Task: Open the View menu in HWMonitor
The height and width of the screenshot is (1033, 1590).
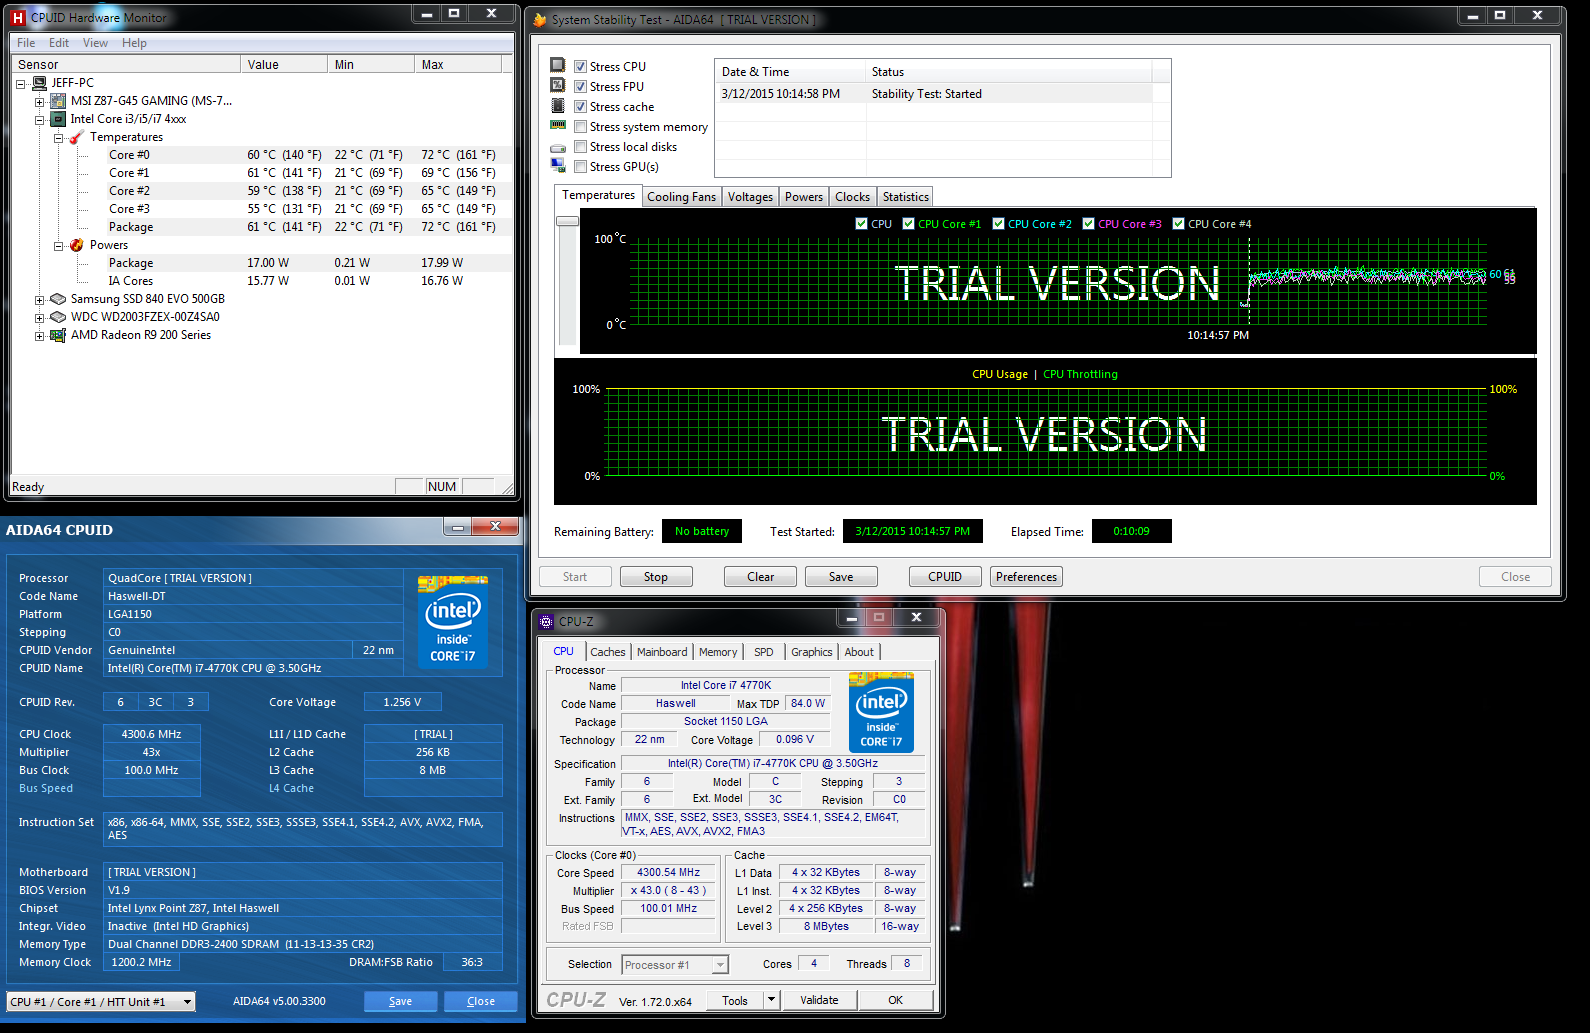Action: tap(95, 43)
